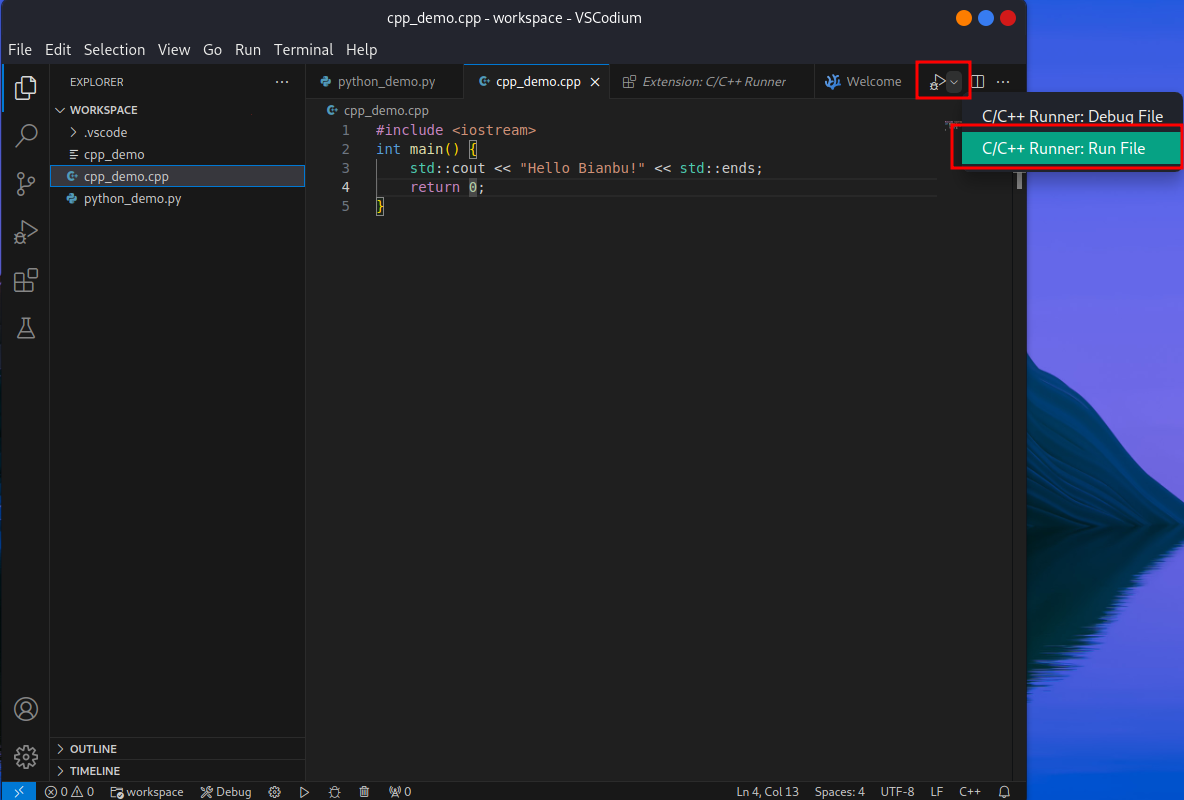Click the split editor icon

pos(977,82)
